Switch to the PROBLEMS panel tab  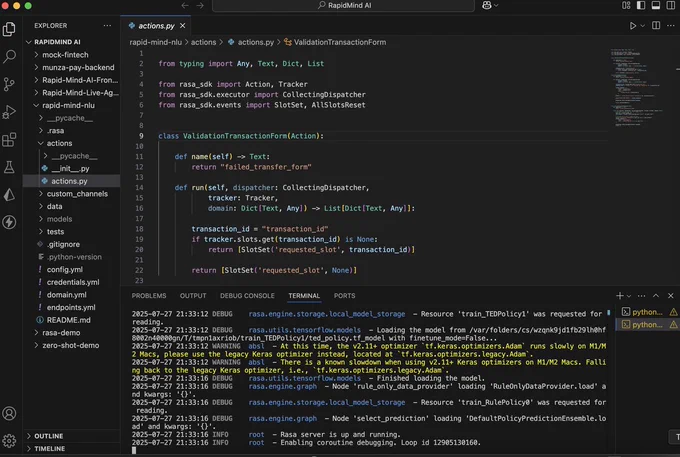(149, 296)
